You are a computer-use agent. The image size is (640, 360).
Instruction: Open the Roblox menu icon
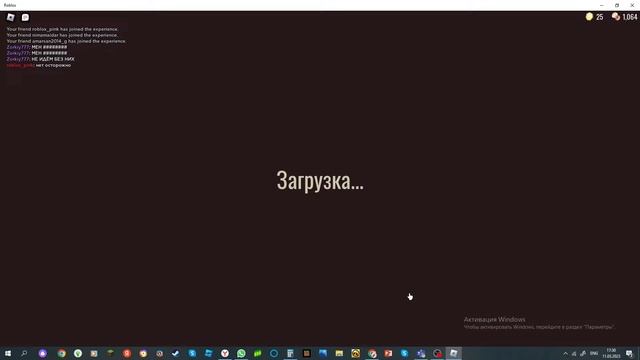pos(11,17)
